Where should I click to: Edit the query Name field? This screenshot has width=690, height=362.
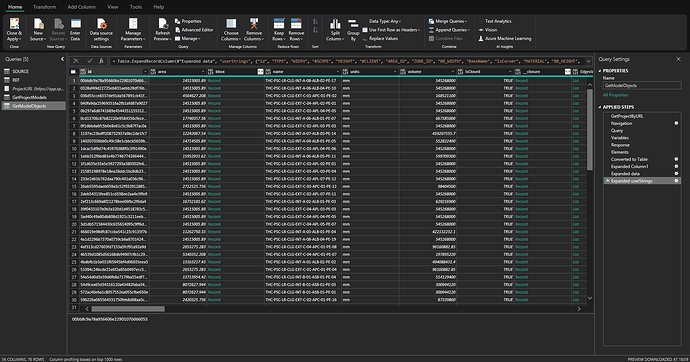(x=642, y=86)
